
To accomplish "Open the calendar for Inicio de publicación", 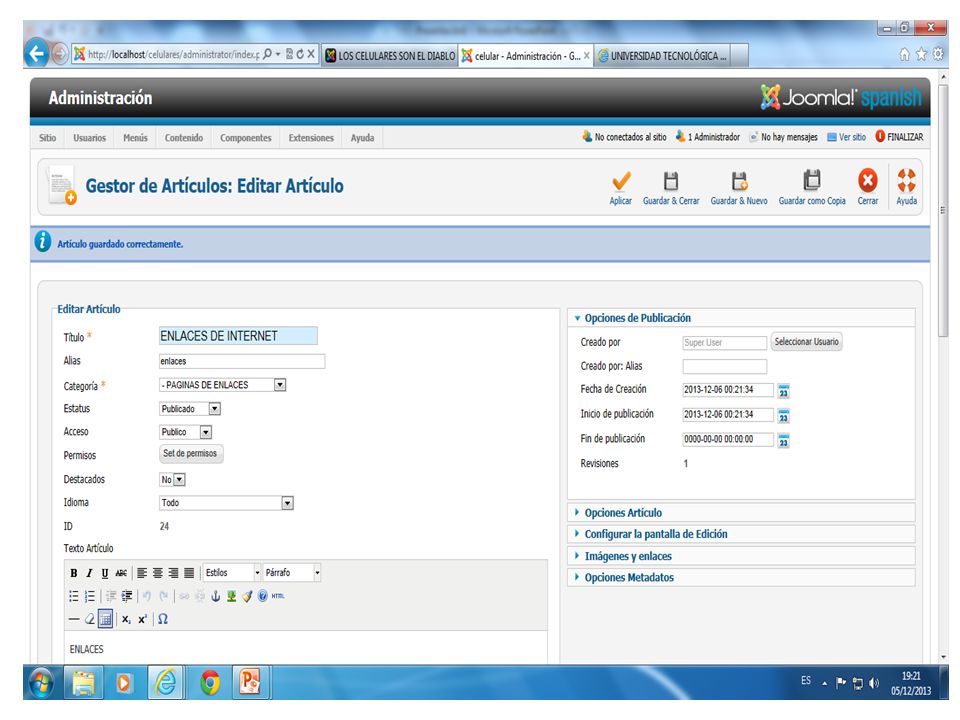I will 784,416.
